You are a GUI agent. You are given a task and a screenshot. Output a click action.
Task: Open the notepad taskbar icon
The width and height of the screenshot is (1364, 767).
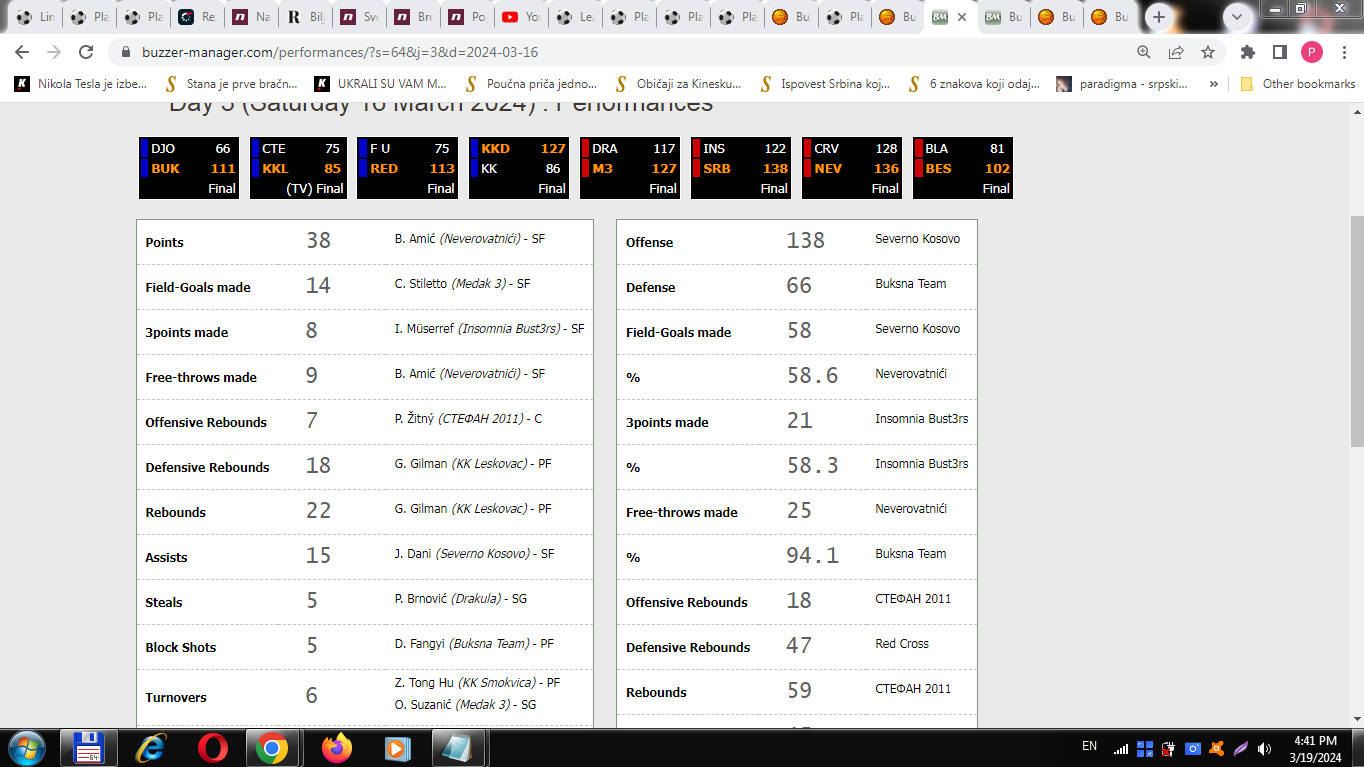[x=459, y=748]
